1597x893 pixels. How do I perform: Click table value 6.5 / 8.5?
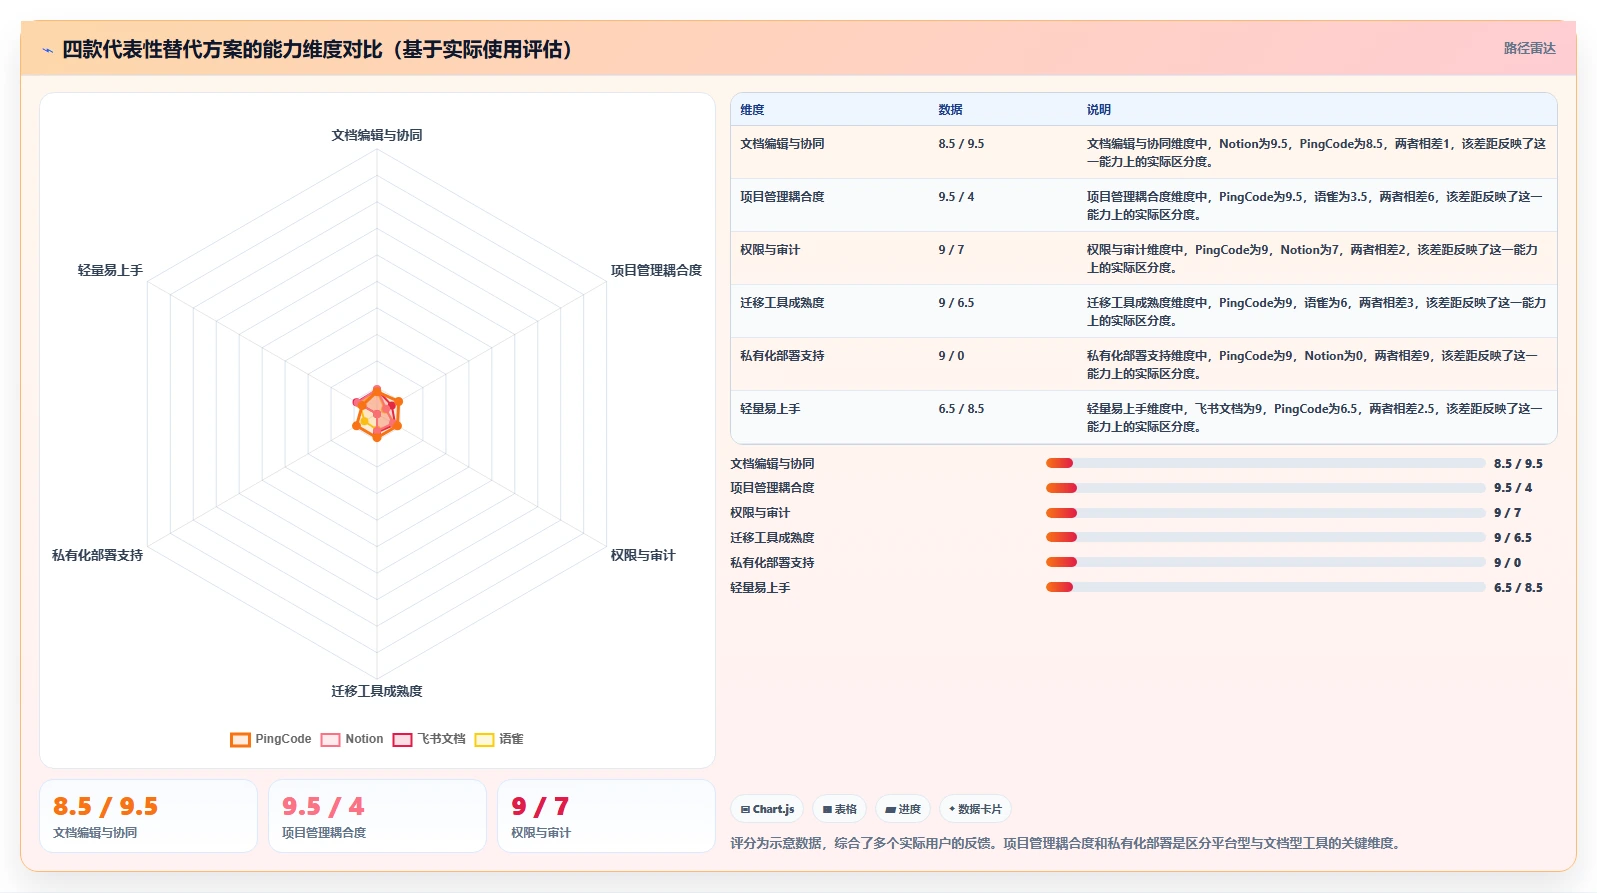pos(961,409)
